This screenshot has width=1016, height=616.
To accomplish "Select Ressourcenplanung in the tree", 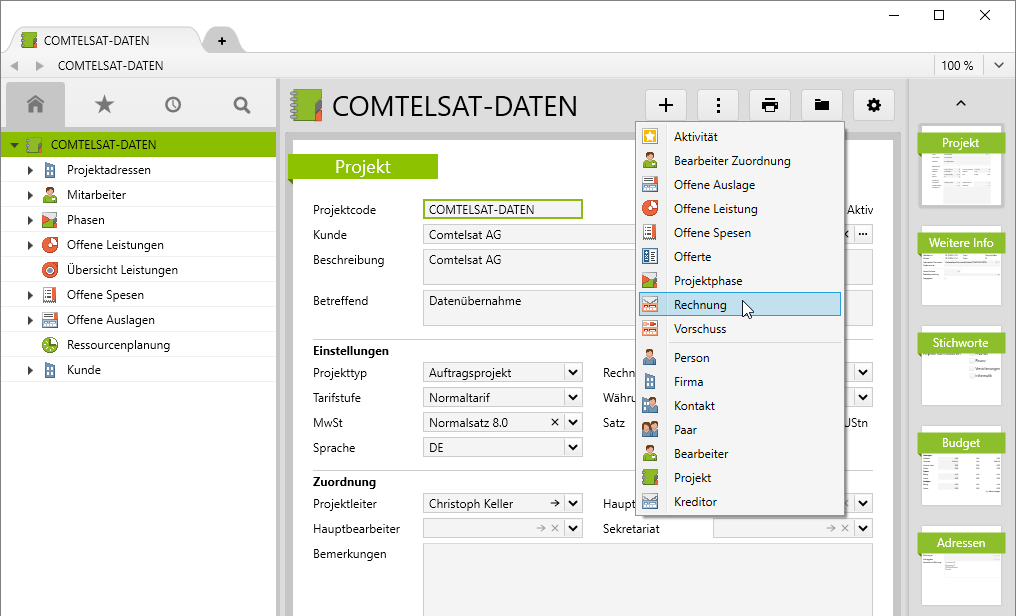I will [118, 345].
